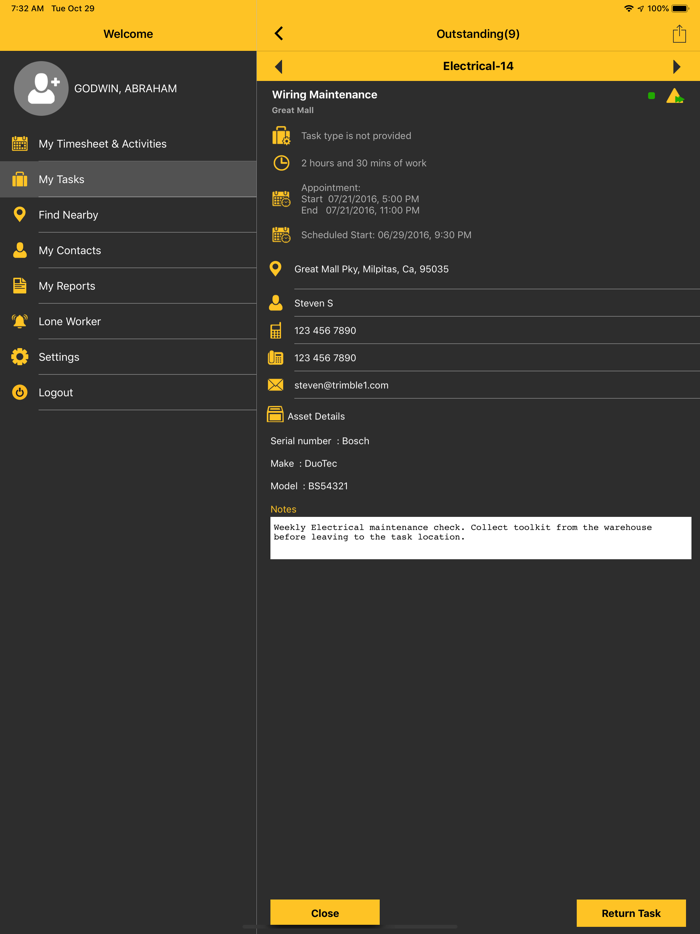Open Lone Worker menu item

click(128, 322)
